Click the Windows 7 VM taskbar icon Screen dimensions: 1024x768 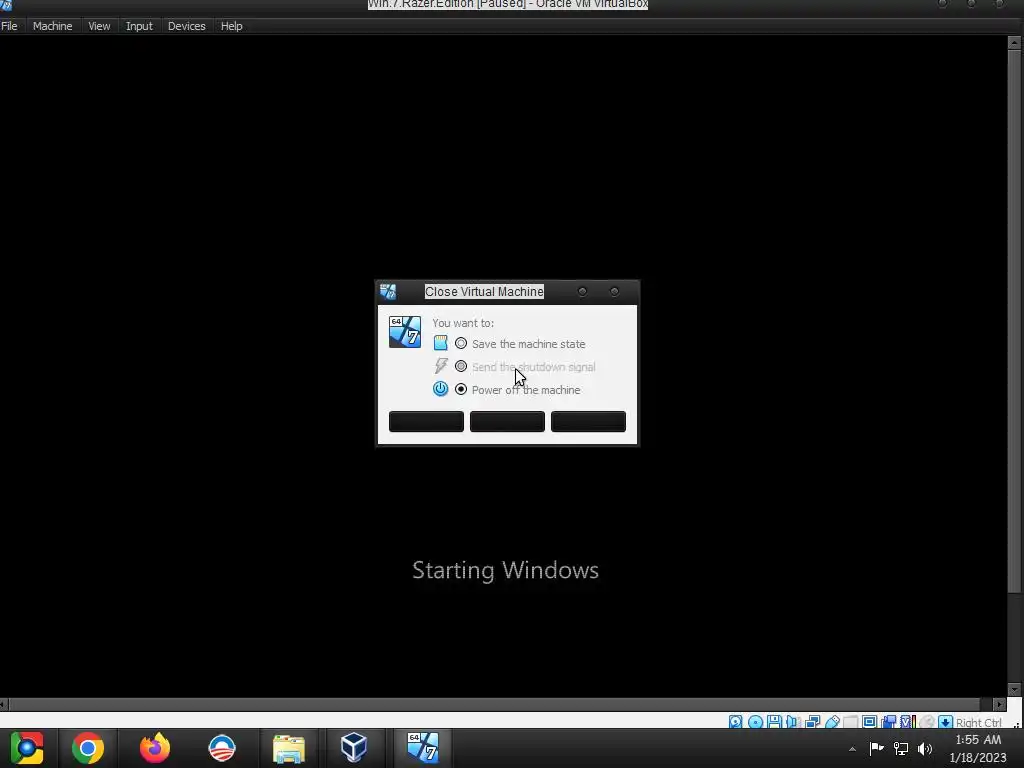[423, 748]
